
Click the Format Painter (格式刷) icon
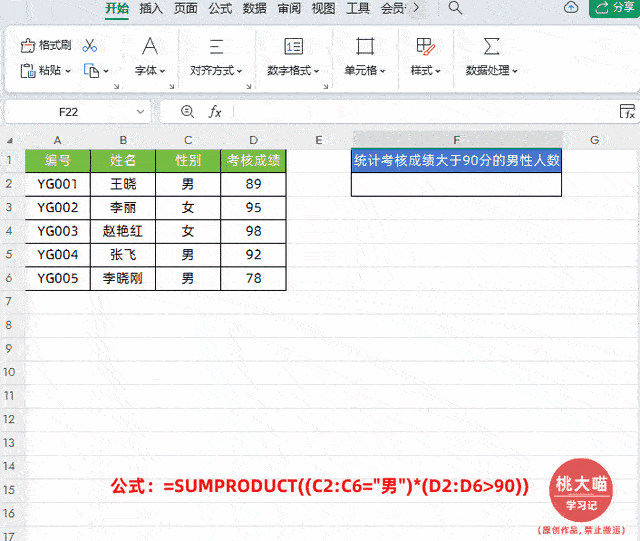(28, 45)
